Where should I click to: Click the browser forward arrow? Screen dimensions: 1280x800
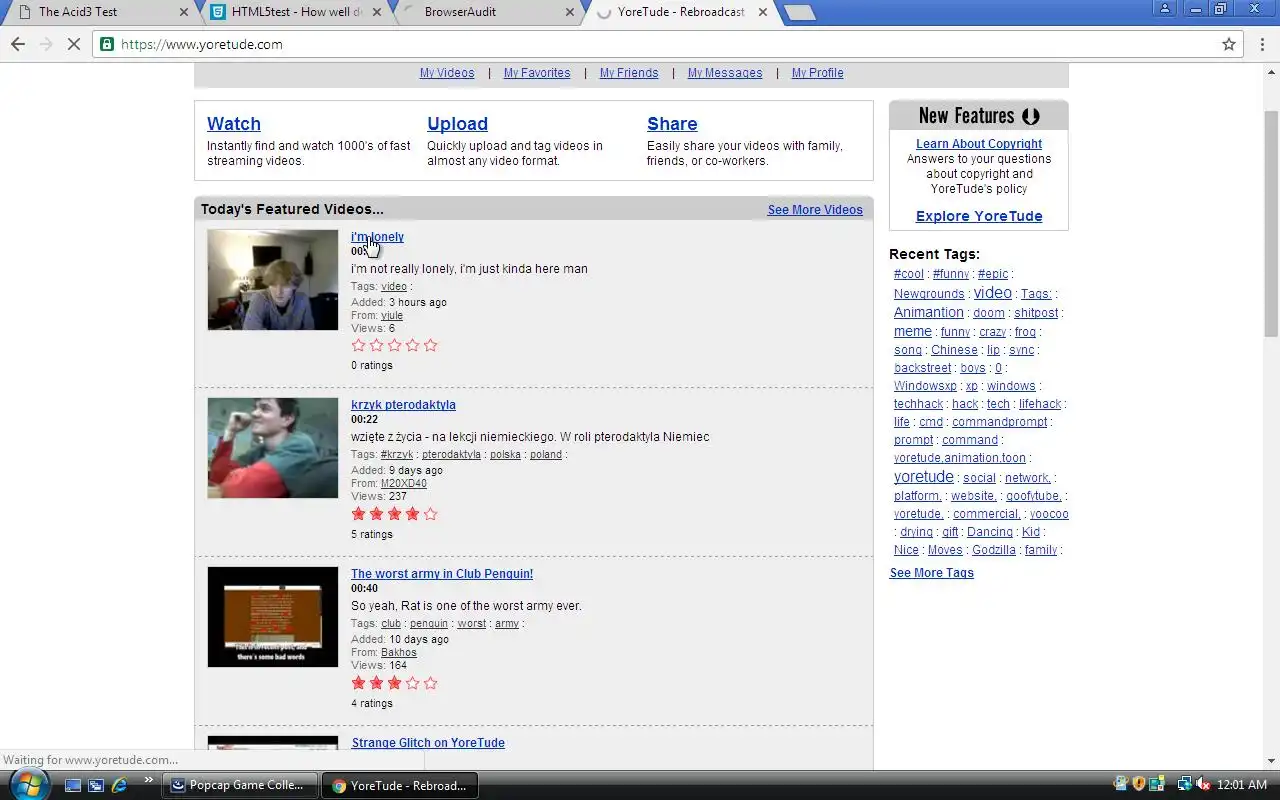tap(45, 44)
